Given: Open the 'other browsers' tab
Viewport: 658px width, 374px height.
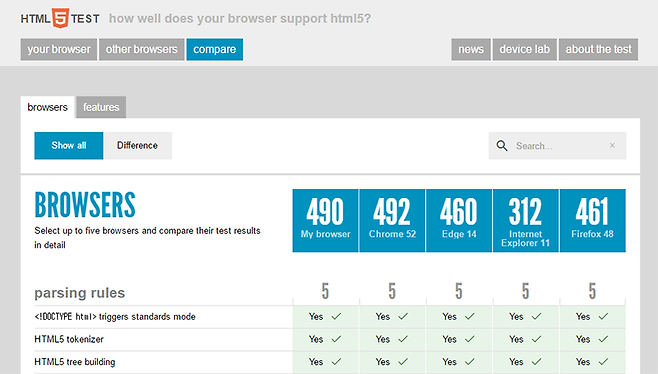Looking at the screenshot, I should (x=141, y=50).
